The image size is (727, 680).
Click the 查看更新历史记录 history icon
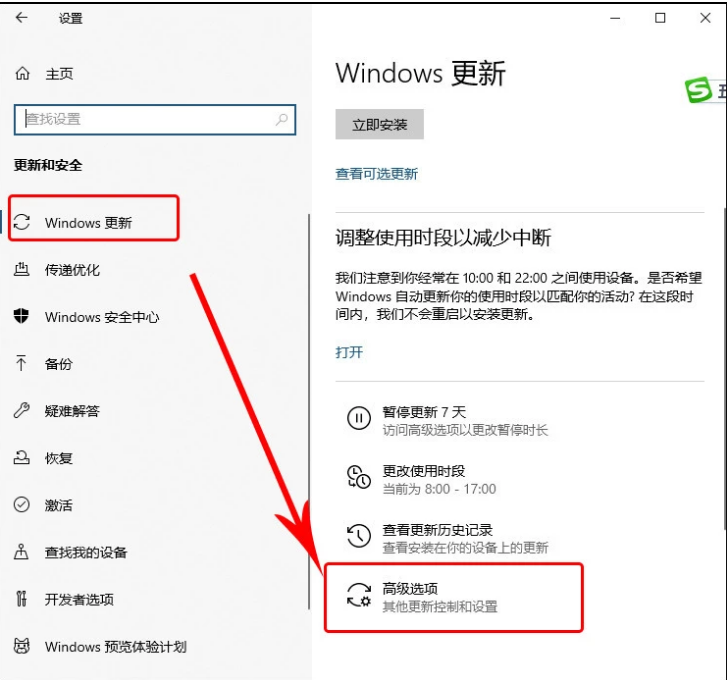click(x=358, y=537)
